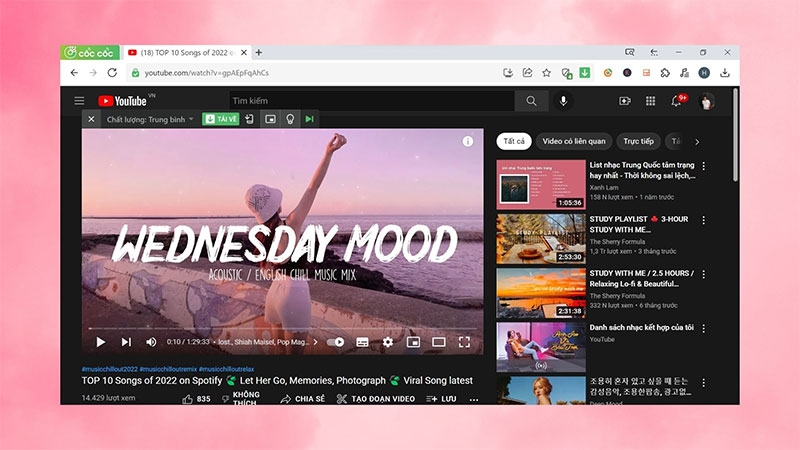Viewport: 800px width, 450px height.
Task: Toggle subtitles/captions in the player
Action: pos(362,342)
